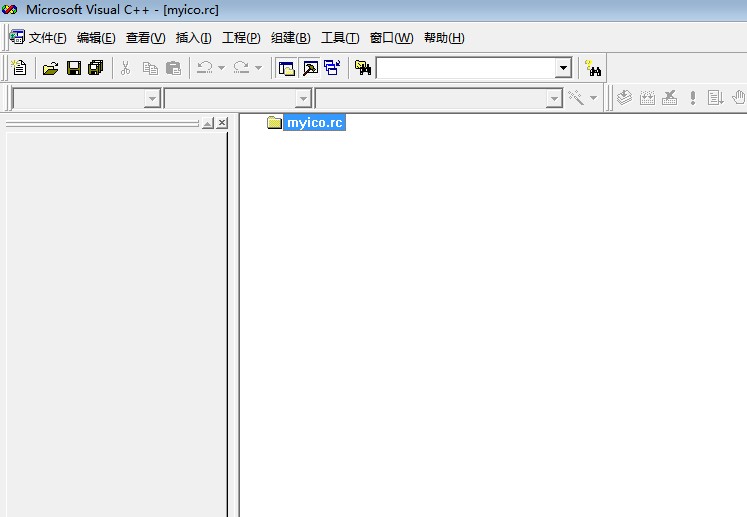Screen dimensions: 747x517
Task: Click the Build icon in build toolbar
Action: click(647, 98)
